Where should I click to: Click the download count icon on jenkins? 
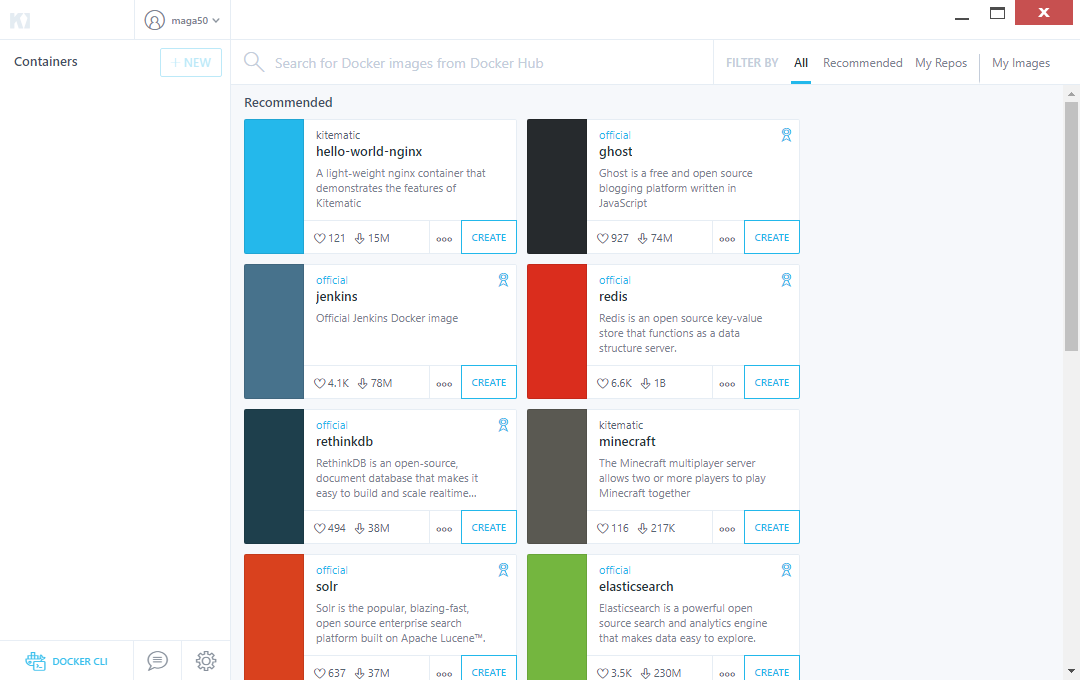[362, 383]
